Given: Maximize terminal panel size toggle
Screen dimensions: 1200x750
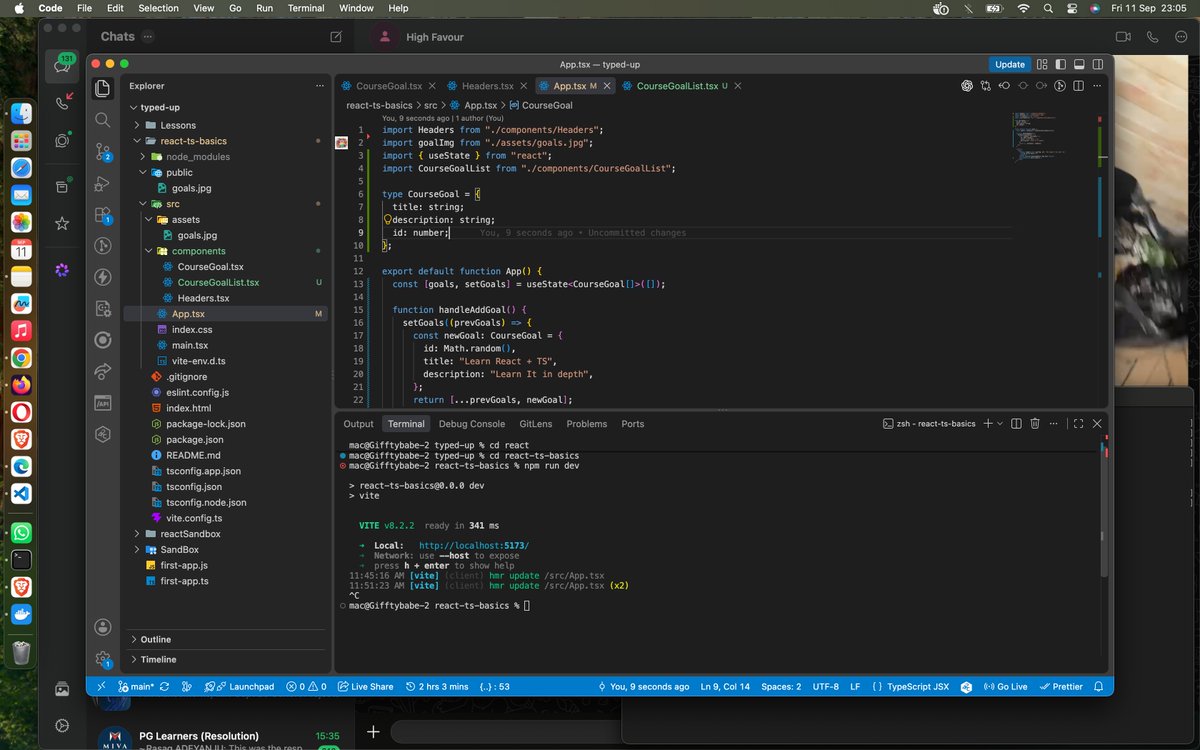Looking at the screenshot, I should point(1078,424).
